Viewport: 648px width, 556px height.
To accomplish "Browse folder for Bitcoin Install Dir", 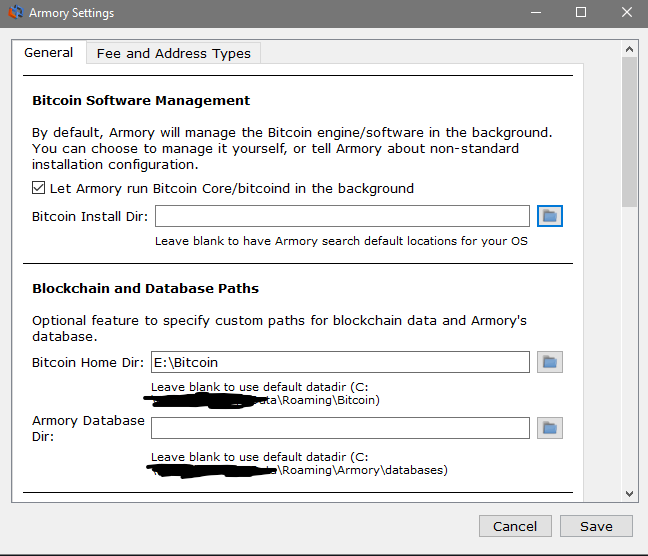I will (550, 216).
